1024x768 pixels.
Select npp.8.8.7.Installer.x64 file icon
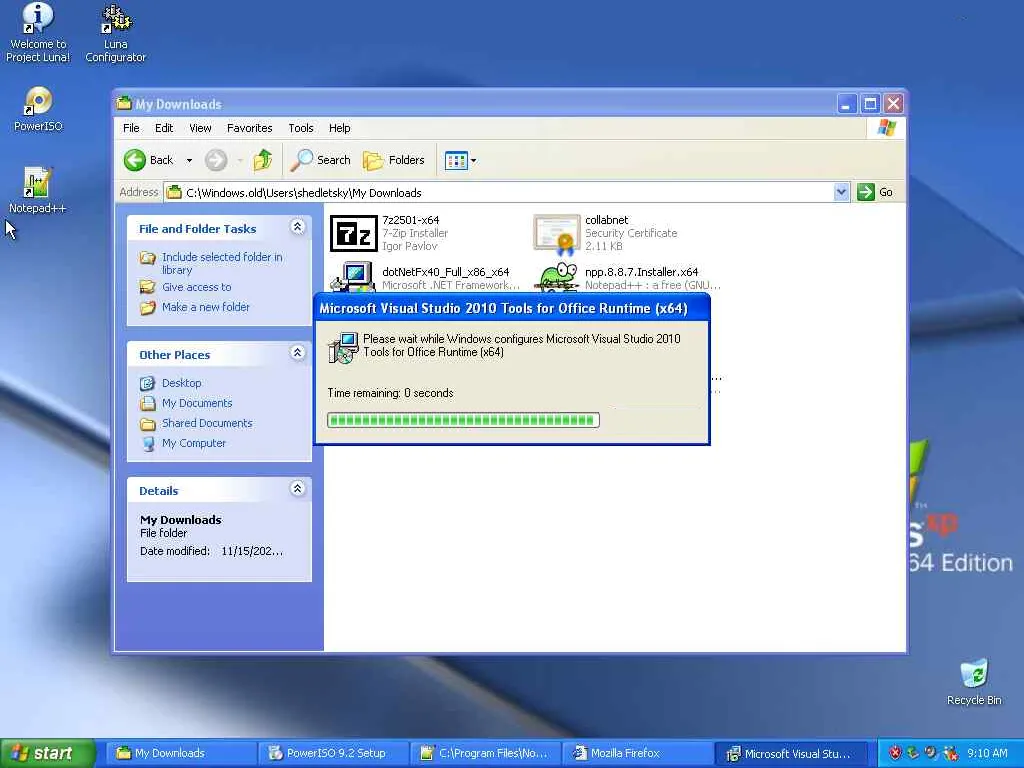pyautogui.click(x=556, y=278)
